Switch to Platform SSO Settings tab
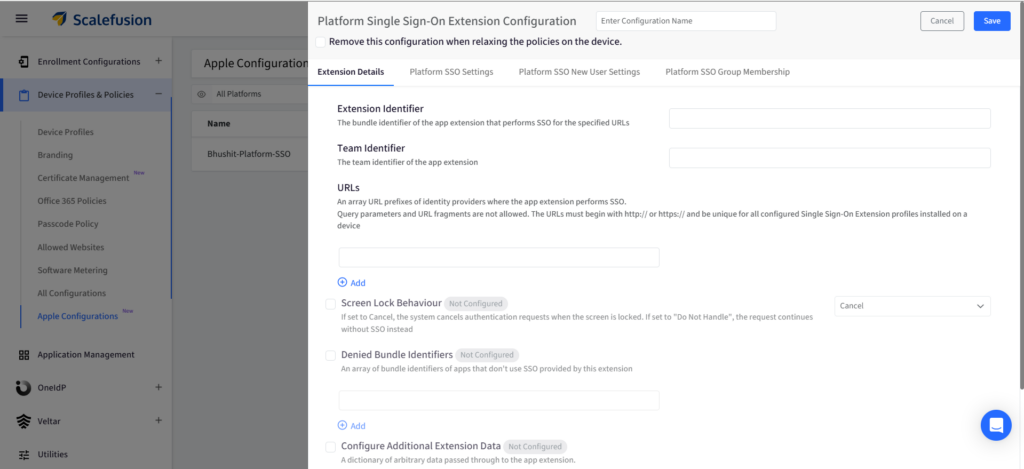The height and width of the screenshot is (469, 1024). [x=451, y=72]
